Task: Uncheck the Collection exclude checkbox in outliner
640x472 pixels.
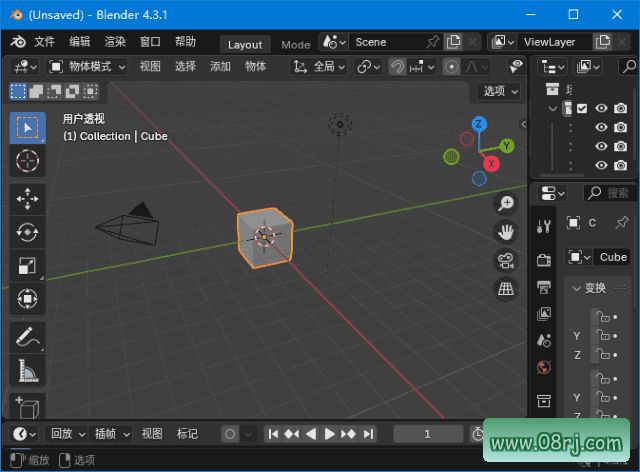Action: click(581, 109)
